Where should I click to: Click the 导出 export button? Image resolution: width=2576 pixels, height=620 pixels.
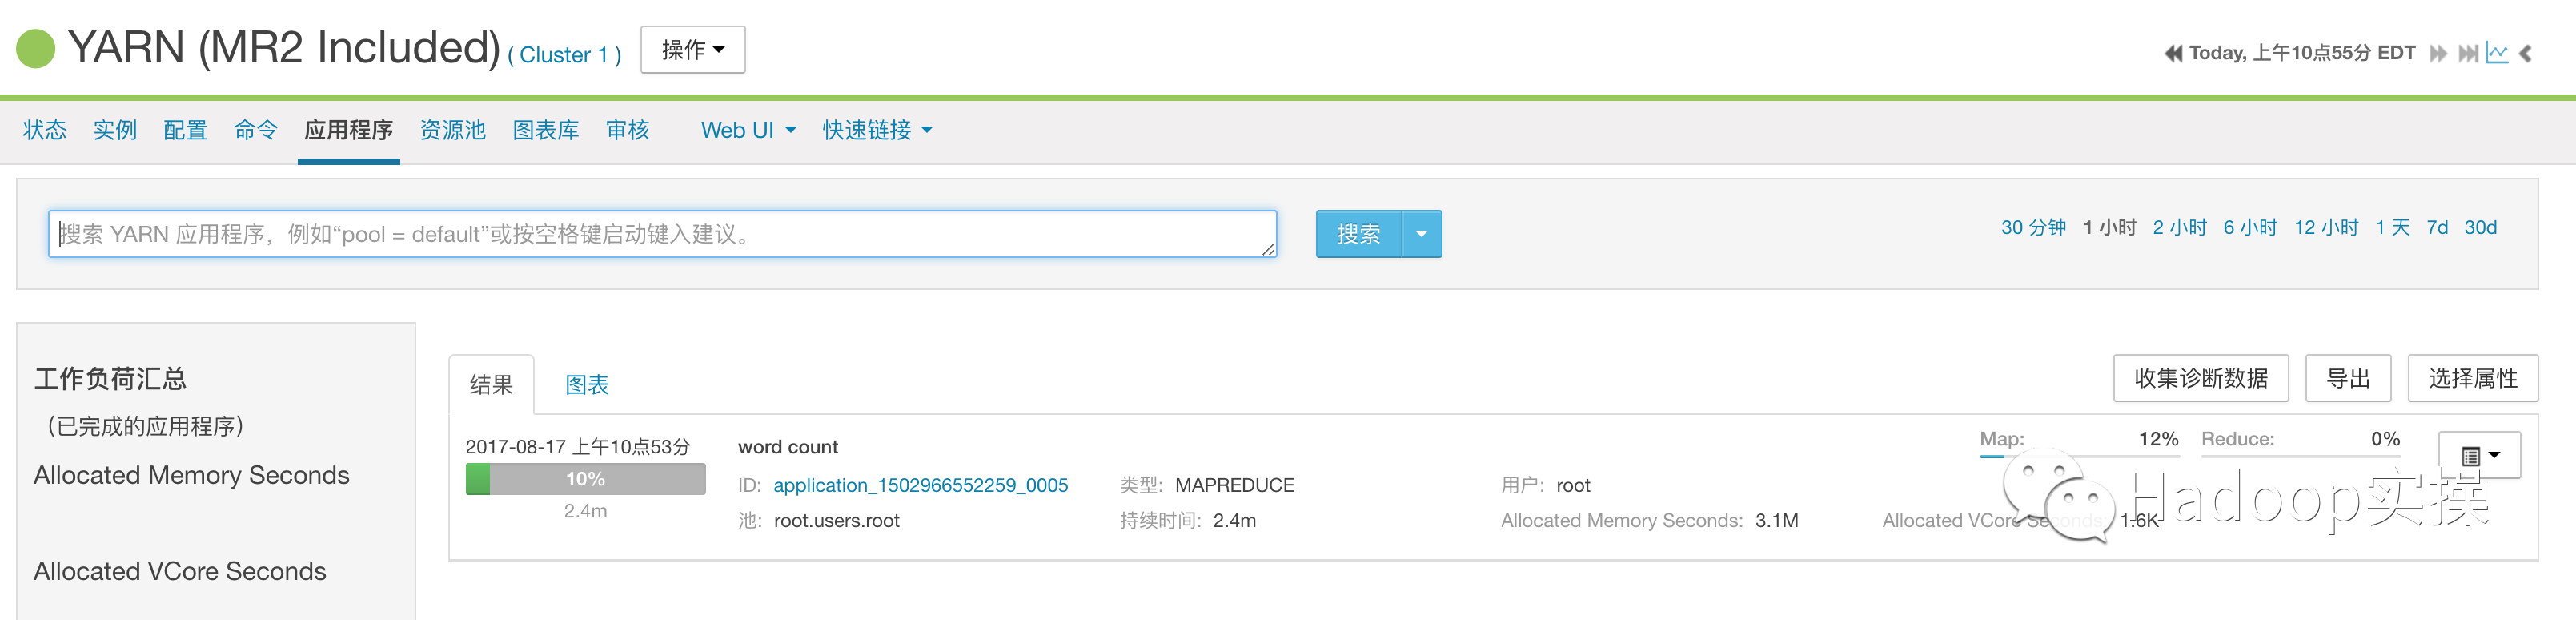tap(2347, 378)
